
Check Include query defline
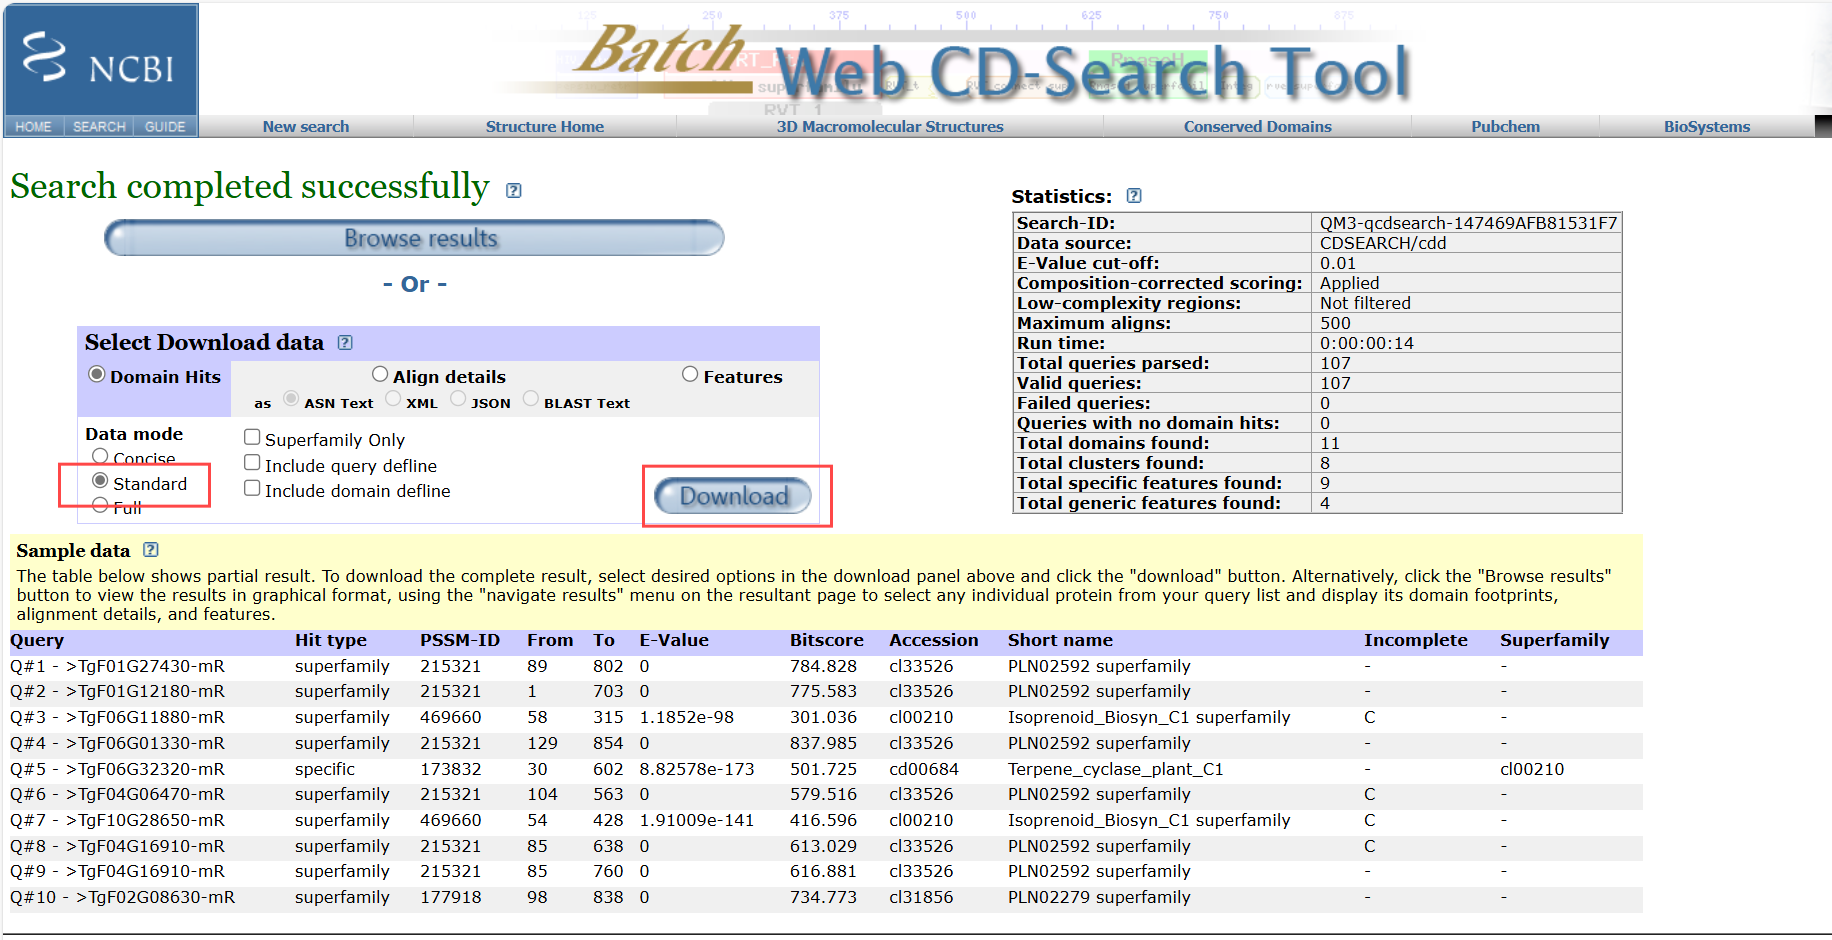(252, 463)
